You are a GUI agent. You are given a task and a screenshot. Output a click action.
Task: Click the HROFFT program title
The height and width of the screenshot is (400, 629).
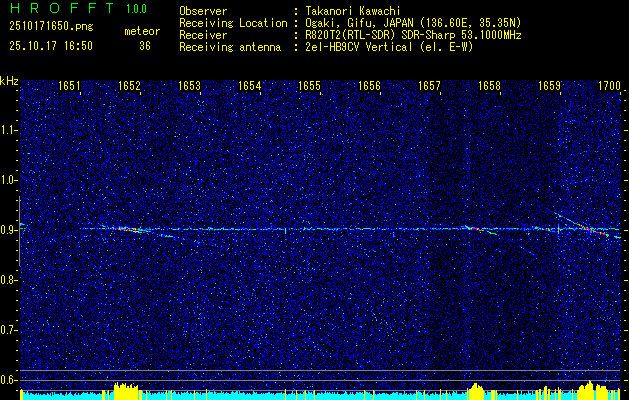click(x=62, y=8)
